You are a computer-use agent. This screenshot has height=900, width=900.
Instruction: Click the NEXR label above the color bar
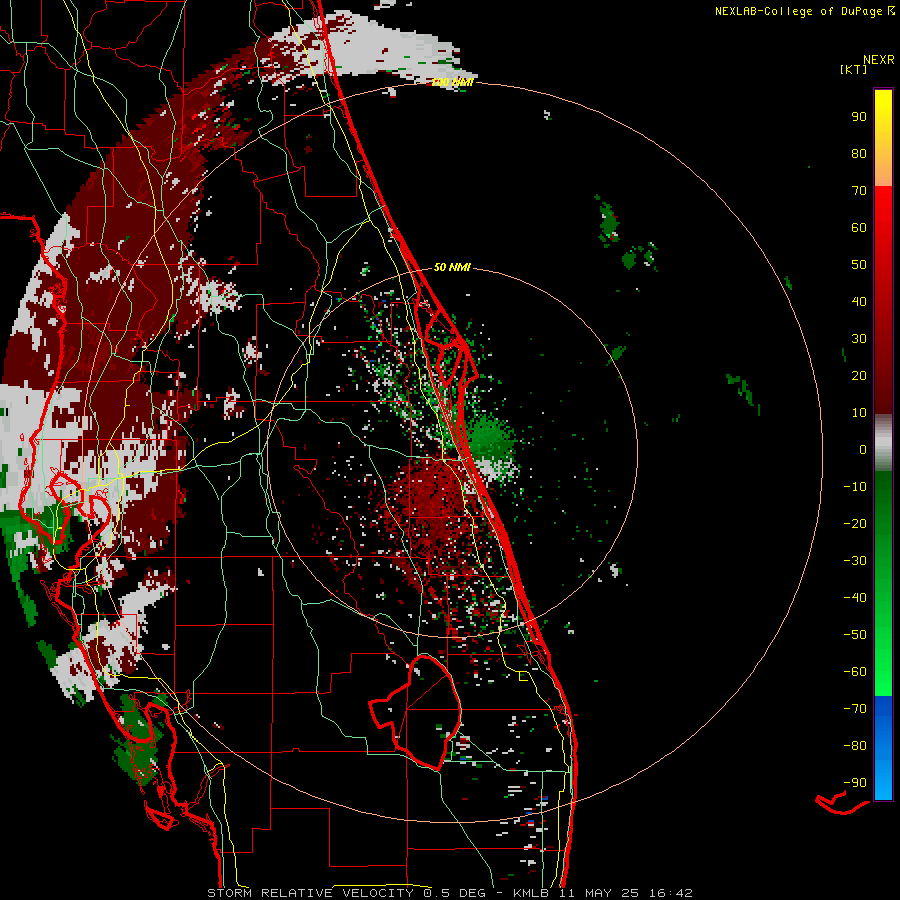[x=879, y=60]
